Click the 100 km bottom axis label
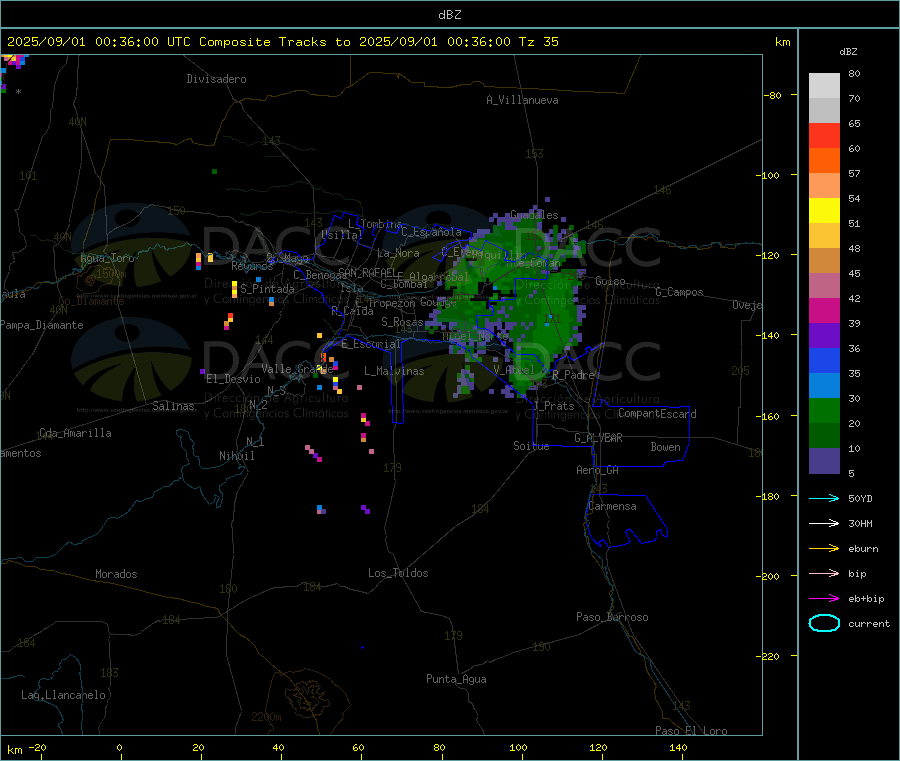 (518, 748)
